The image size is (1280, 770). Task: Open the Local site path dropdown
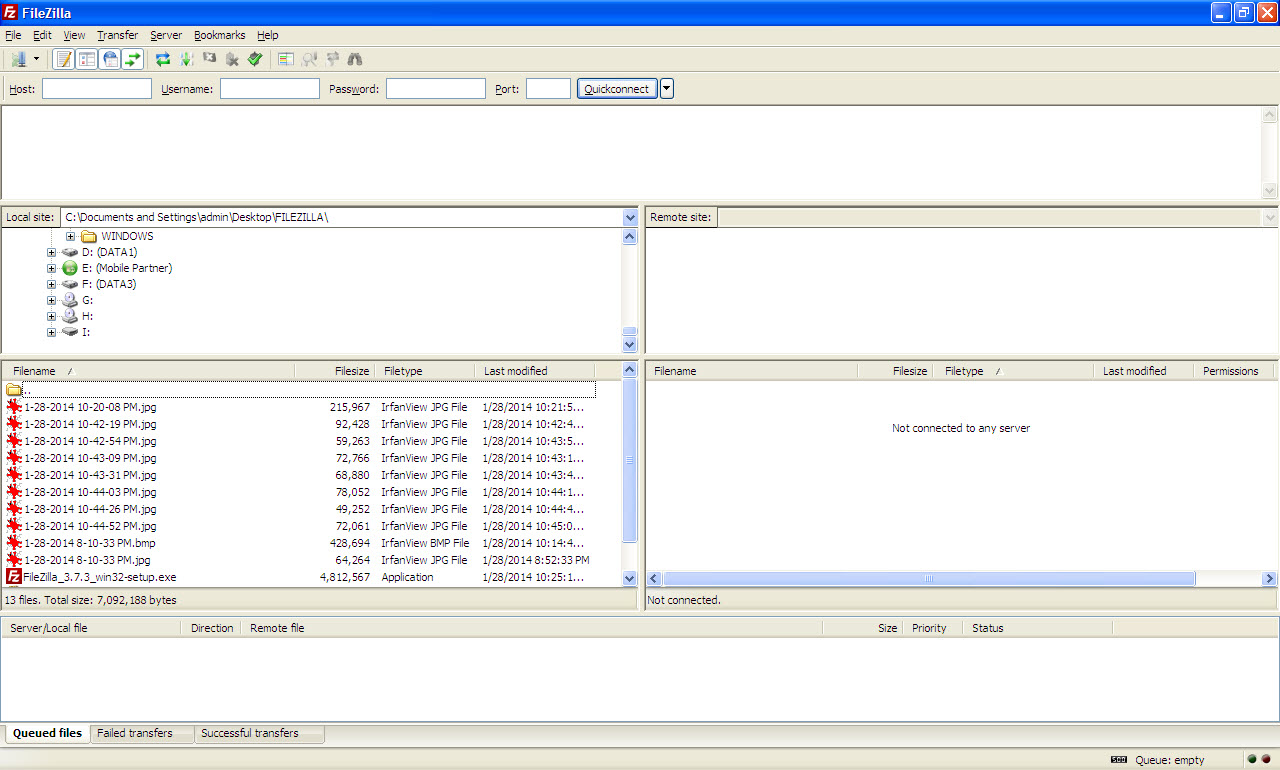pos(630,217)
